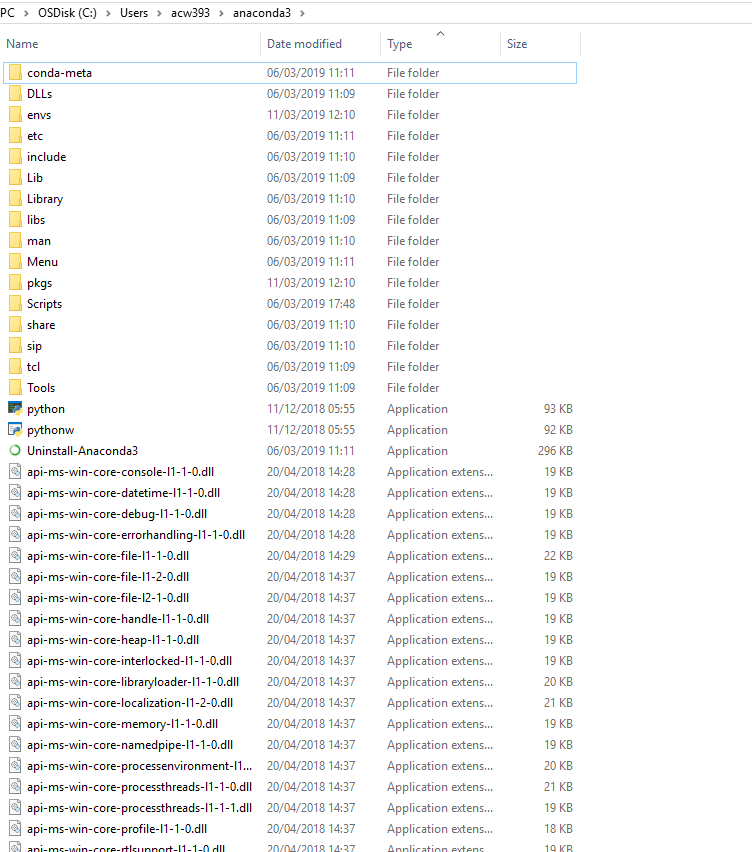Navigate to Users in the address bar
Image resolution: width=752 pixels, height=852 pixels.
point(134,13)
